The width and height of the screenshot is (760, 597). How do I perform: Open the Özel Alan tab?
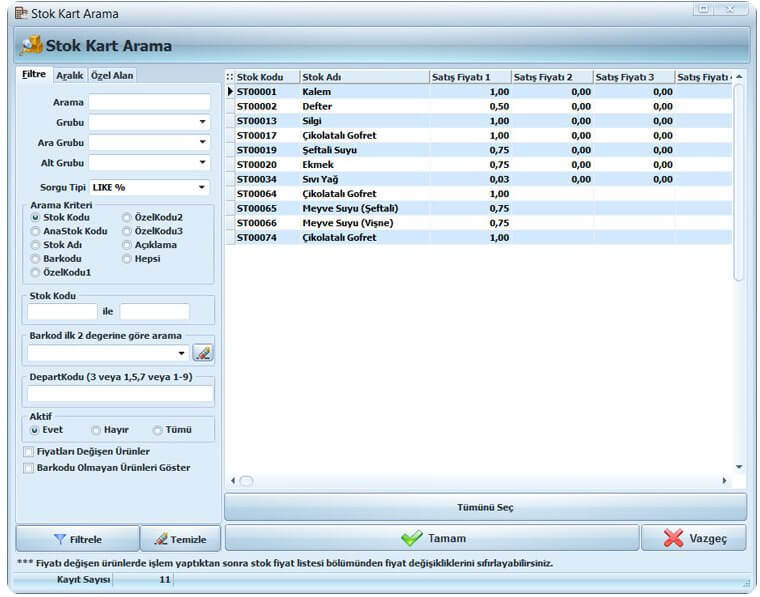pos(112,76)
